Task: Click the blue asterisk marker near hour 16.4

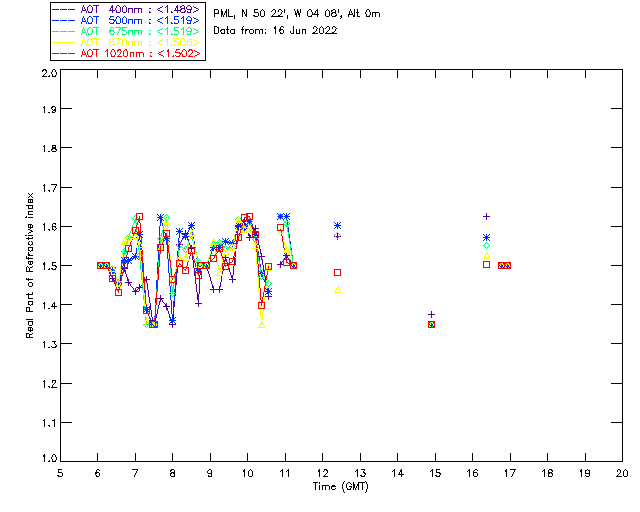Action: [x=486, y=237]
